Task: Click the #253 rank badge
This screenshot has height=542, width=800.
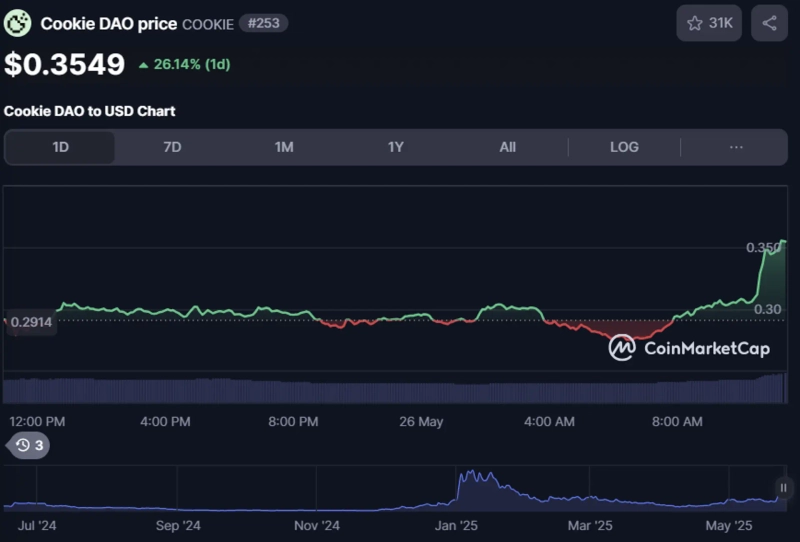Action: [x=263, y=23]
